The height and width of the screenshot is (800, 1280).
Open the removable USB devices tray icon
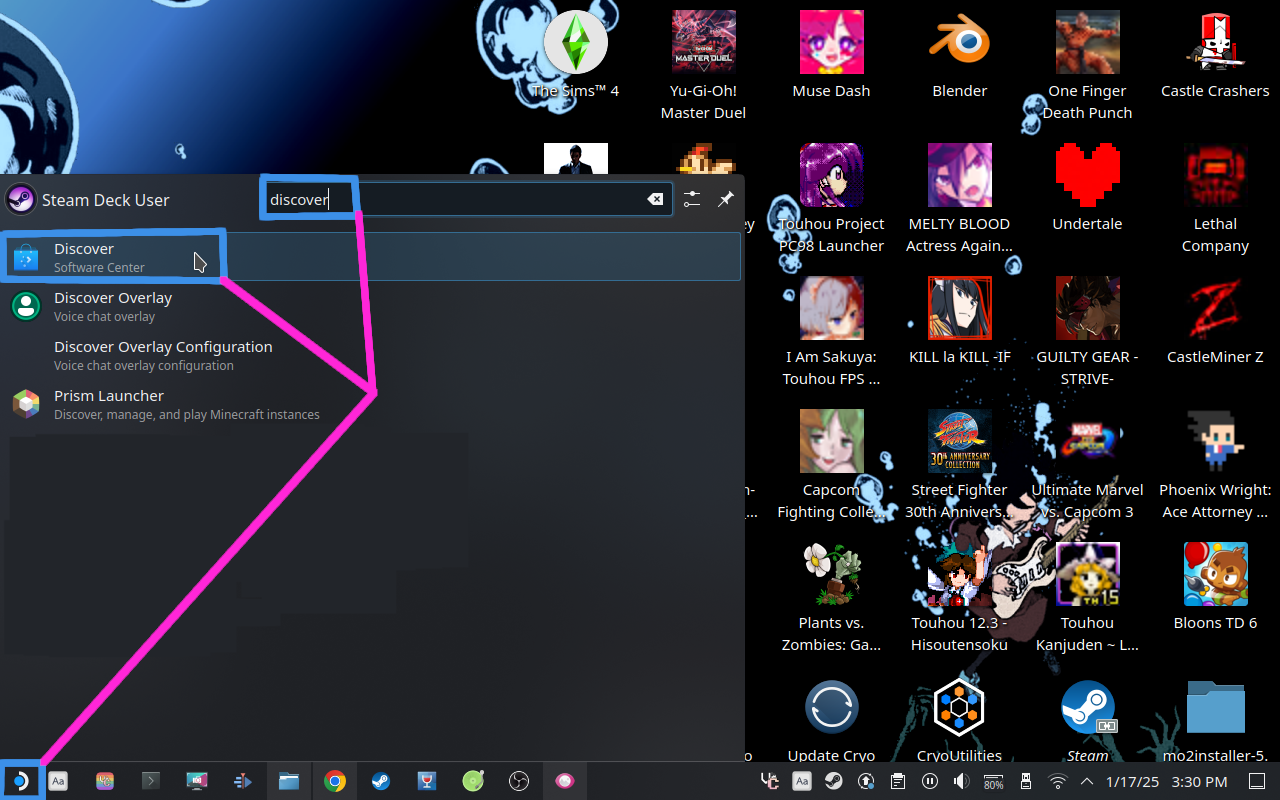click(x=1025, y=781)
